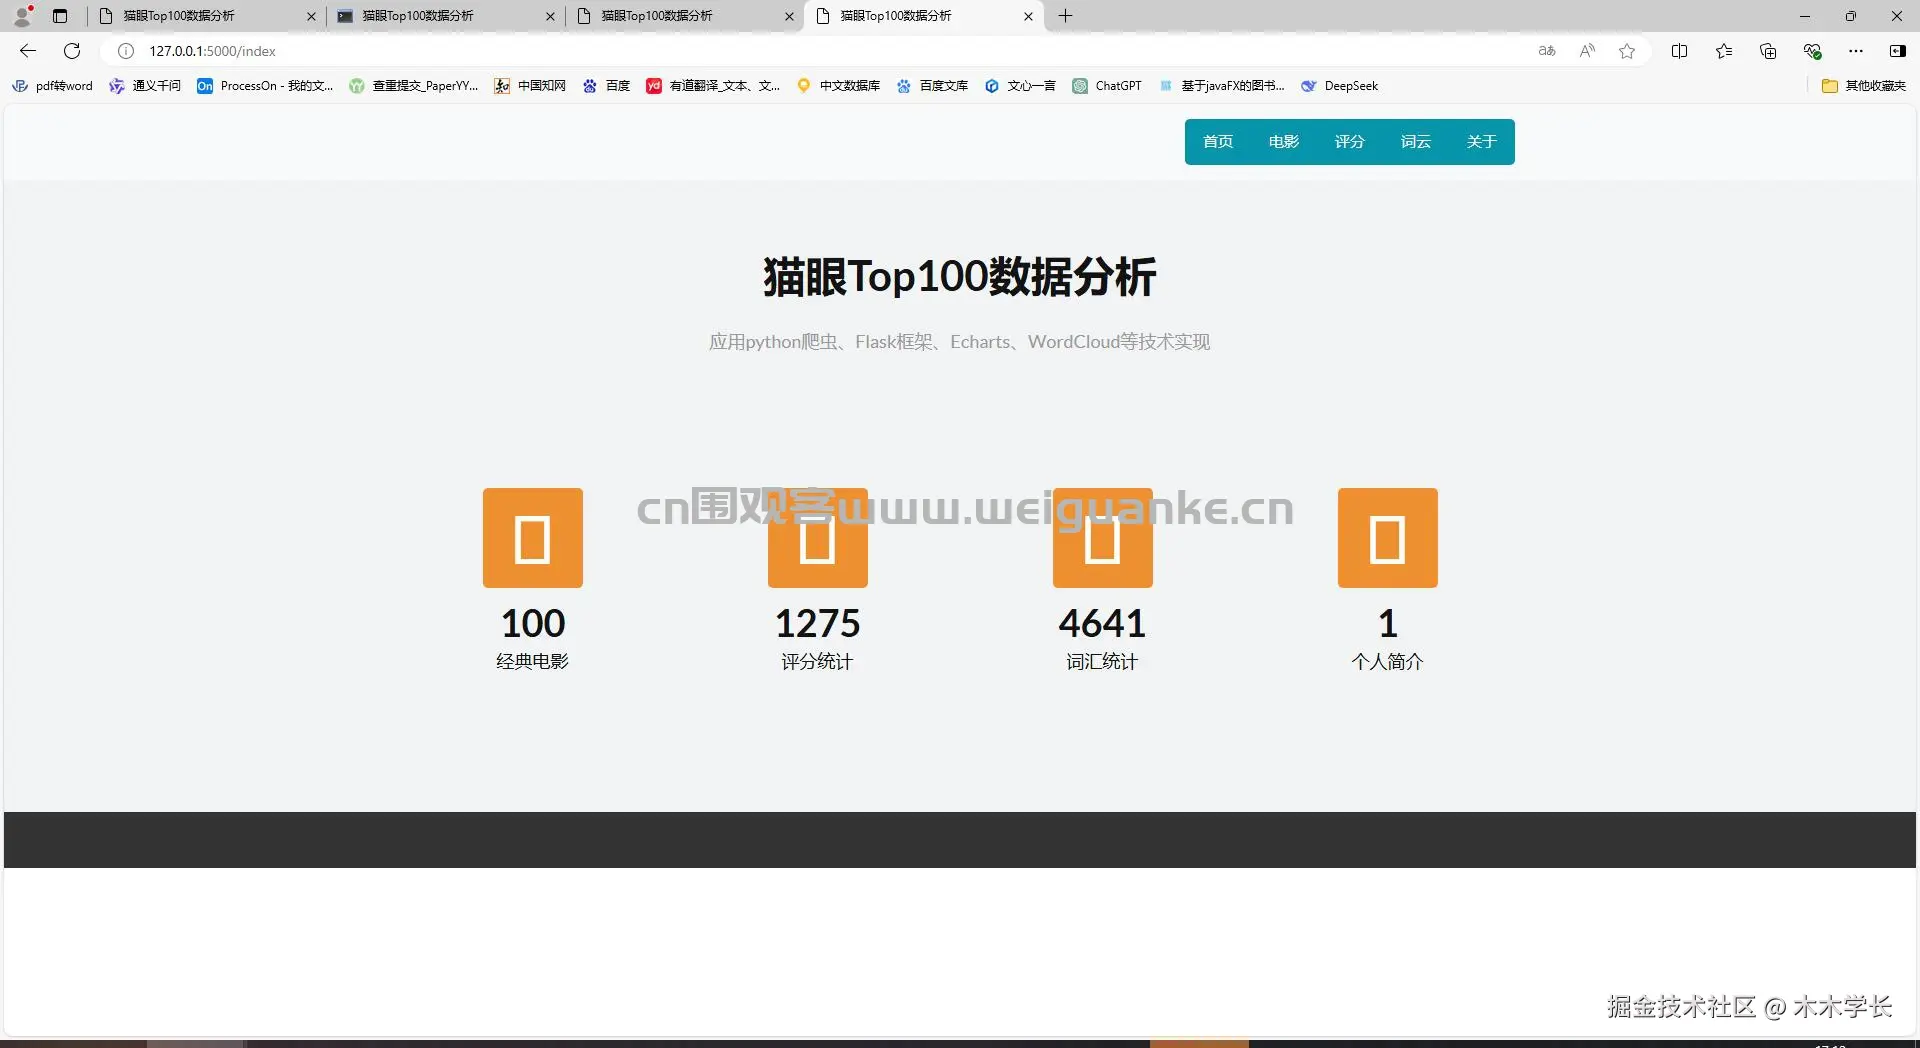Viewport: 1920px width, 1048px height.
Task: Click the orange icon above 评分统计
Action: click(x=818, y=538)
